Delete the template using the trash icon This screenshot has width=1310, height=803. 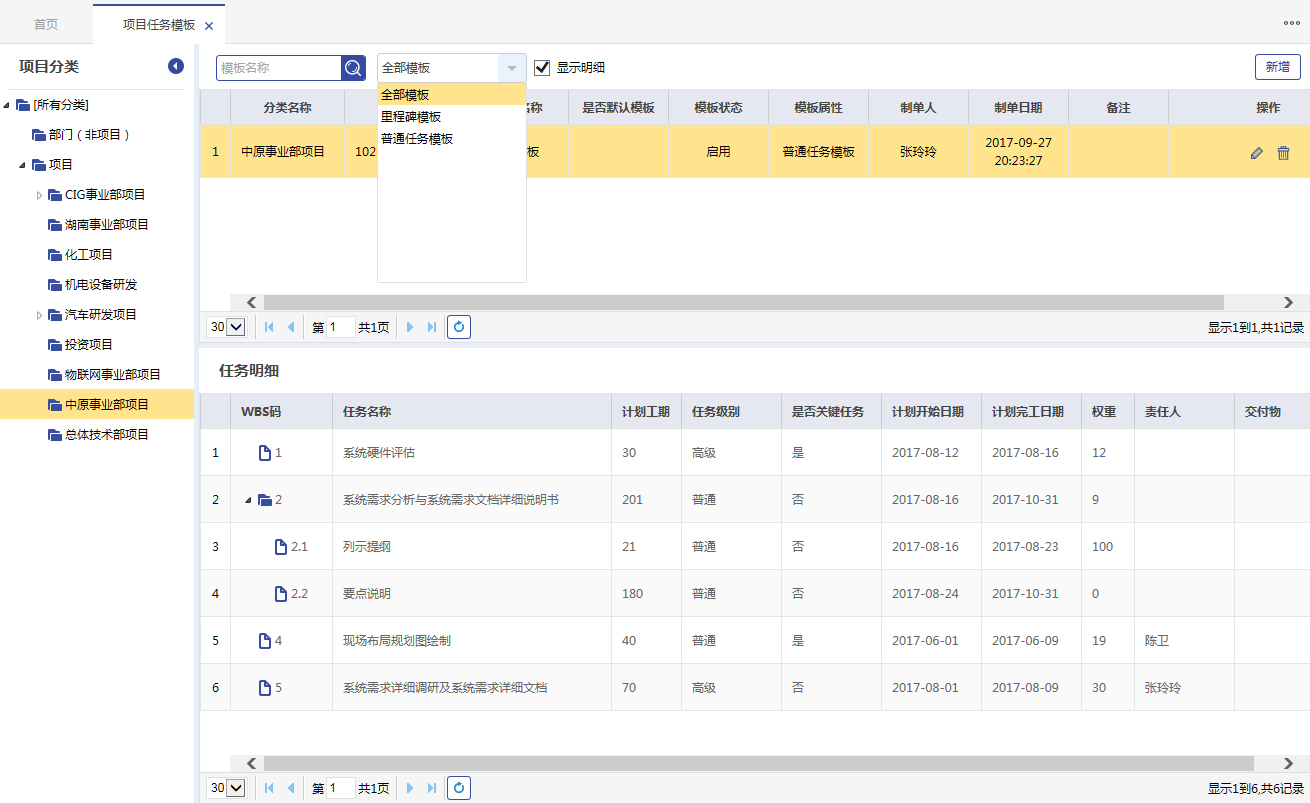click(1283, 153)
